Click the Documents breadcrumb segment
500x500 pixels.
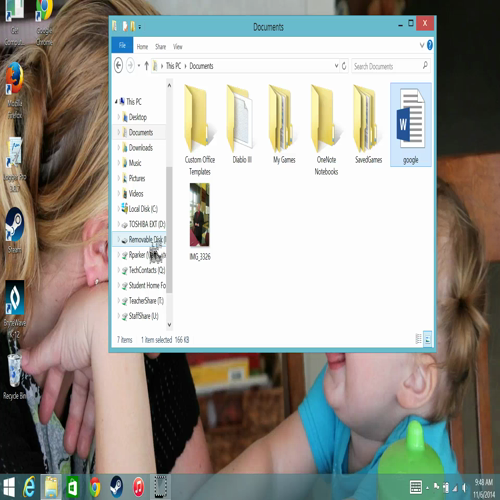(x=201, y=66)
